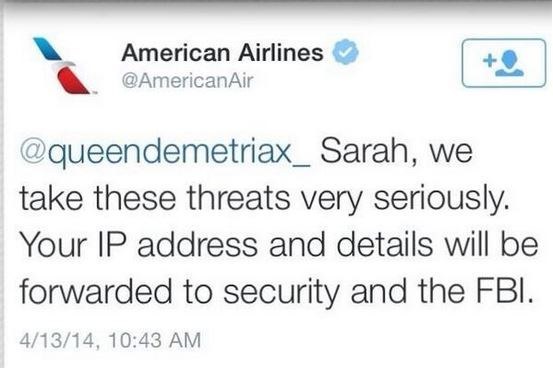Open the @queendemetriax_ mention

coord(165,153)
